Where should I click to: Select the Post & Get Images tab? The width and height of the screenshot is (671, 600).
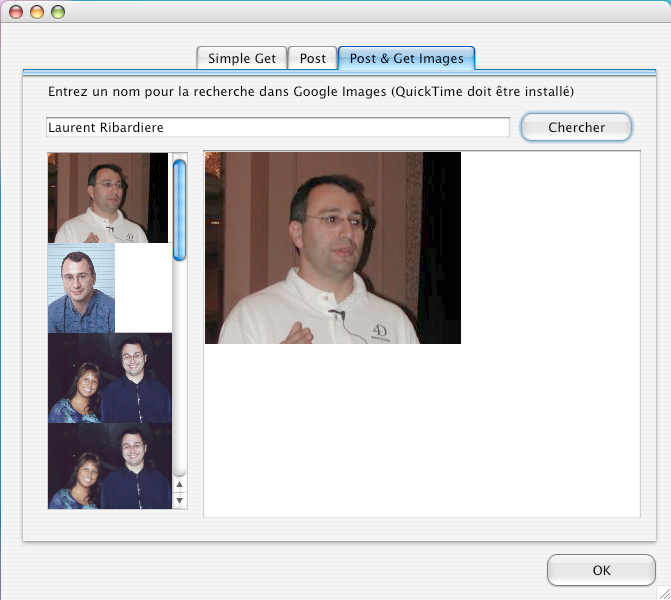point(406,58)
